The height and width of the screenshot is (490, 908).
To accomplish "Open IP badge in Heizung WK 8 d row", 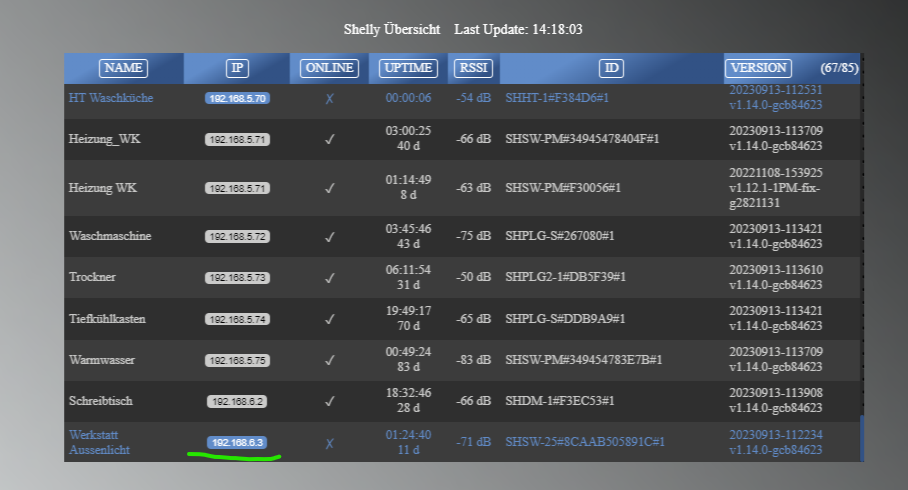I will tap(237, 188).
